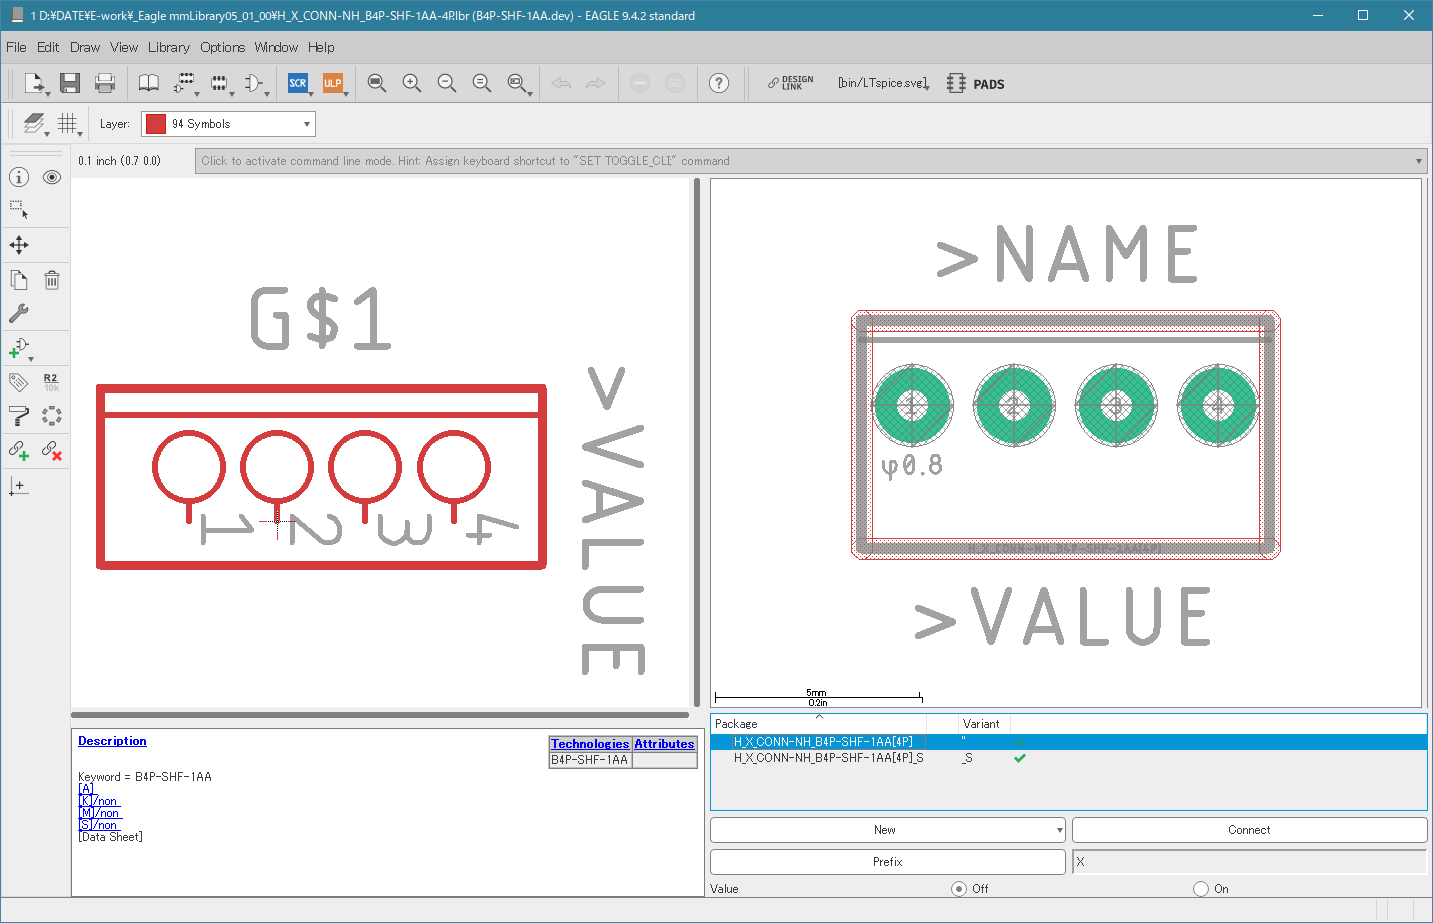Toggle the Show eye icon tool
The height and width of the screenshot is (923, 1433).
(x=52, y=177)
